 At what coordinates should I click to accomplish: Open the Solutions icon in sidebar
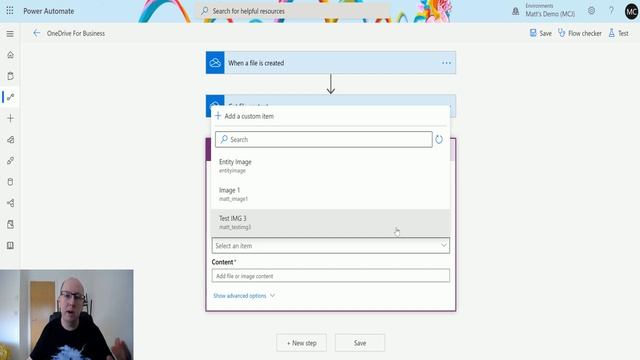(10, 224)
